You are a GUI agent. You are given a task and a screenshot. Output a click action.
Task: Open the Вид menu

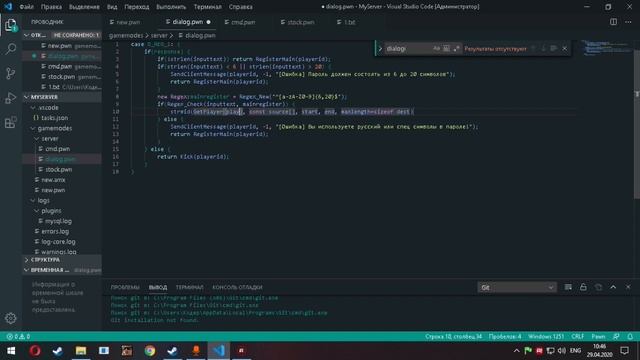tap(112, 7)
